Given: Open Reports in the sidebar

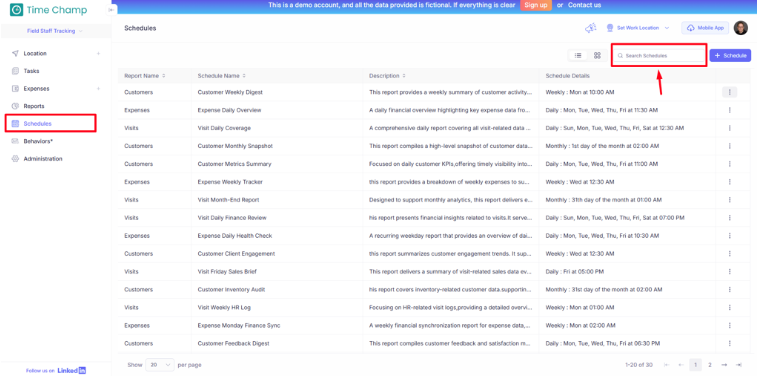Looking at the screenshot, I should coord(34,106).
